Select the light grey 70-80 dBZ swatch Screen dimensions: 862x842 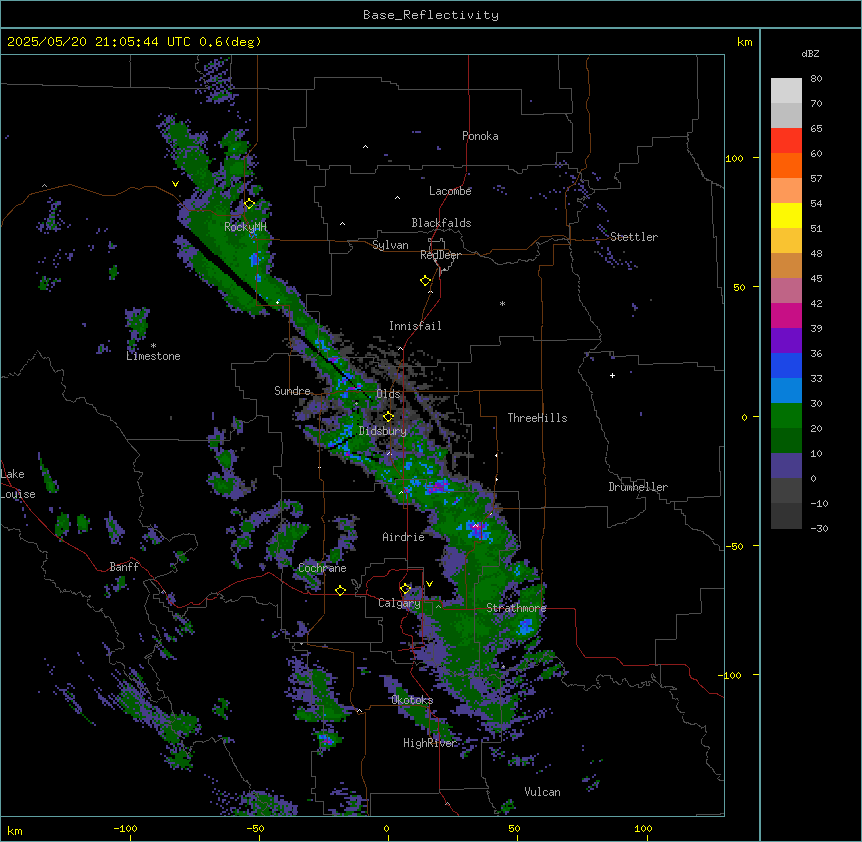786,91
